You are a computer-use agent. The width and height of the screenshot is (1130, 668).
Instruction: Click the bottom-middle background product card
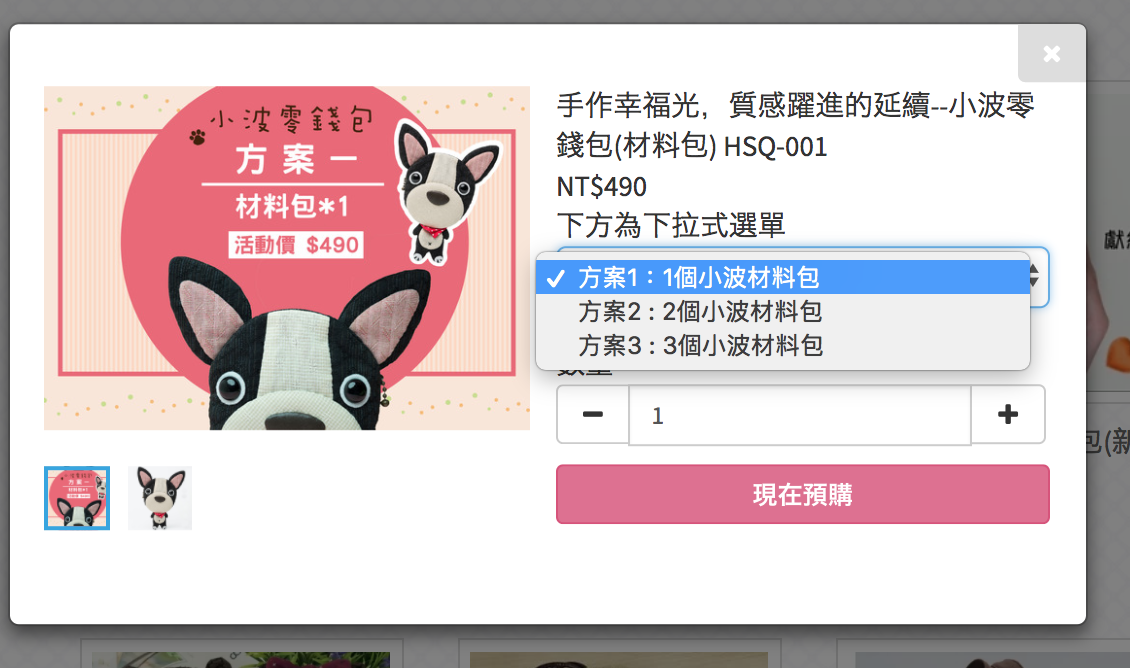click(x=619, y=654)
